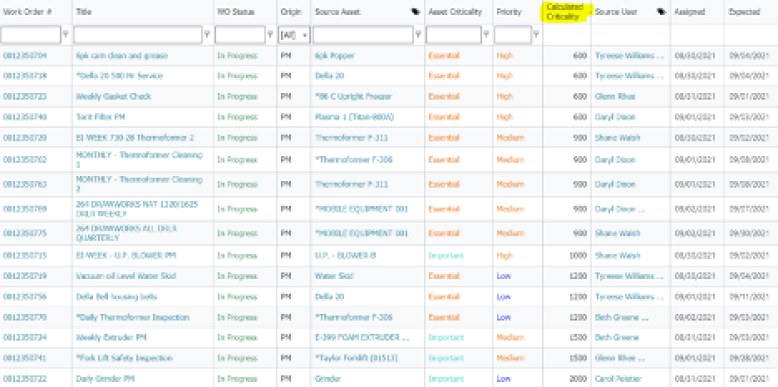Viewport: 778px width, 387px height.
Task: Open 'Weekly Gasket Check' title link
Action: (x=113, y=96)
